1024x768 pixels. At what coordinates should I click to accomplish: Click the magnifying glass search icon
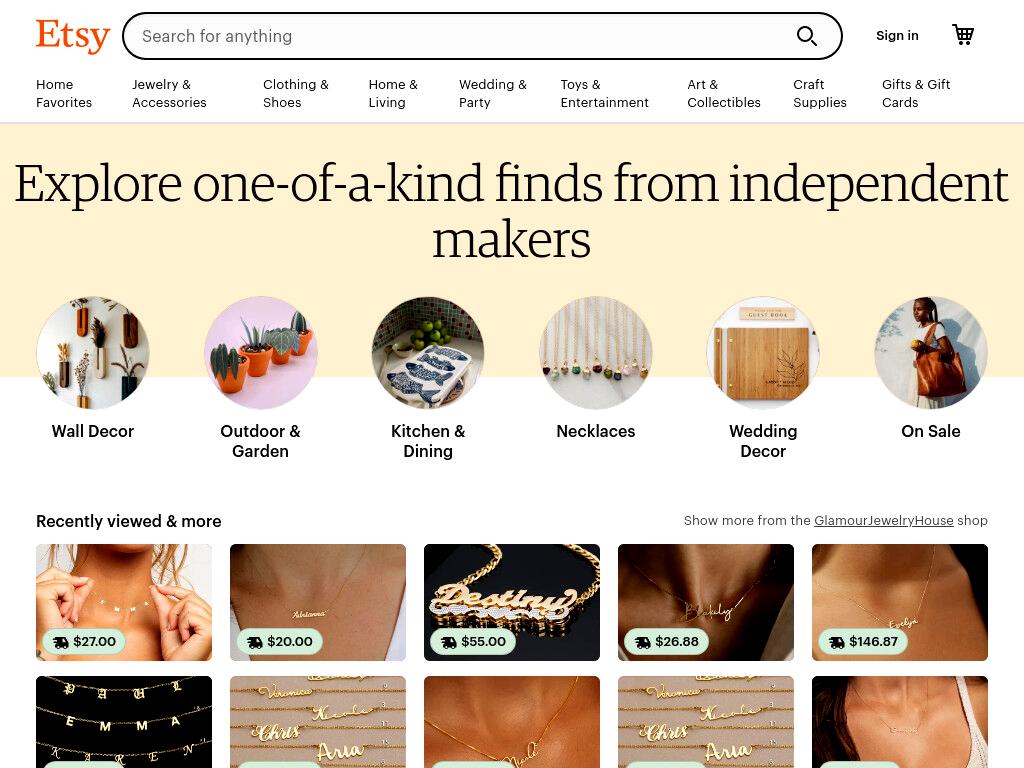tap(807, 36)
